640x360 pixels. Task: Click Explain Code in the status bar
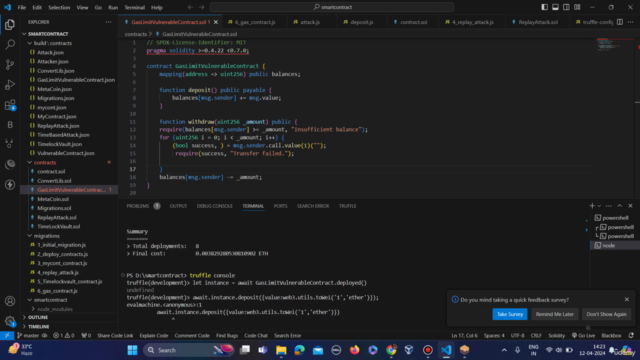(x=153, y=336)
